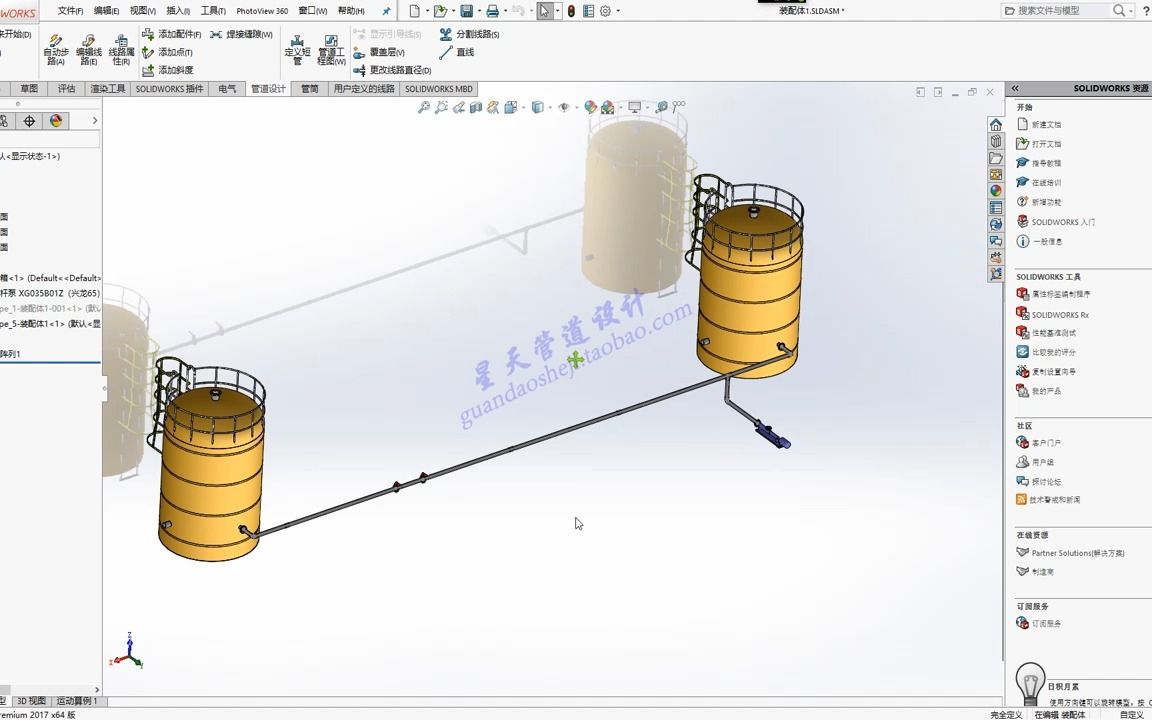Expand the Save button dropdown arrow

pos(479,11)
